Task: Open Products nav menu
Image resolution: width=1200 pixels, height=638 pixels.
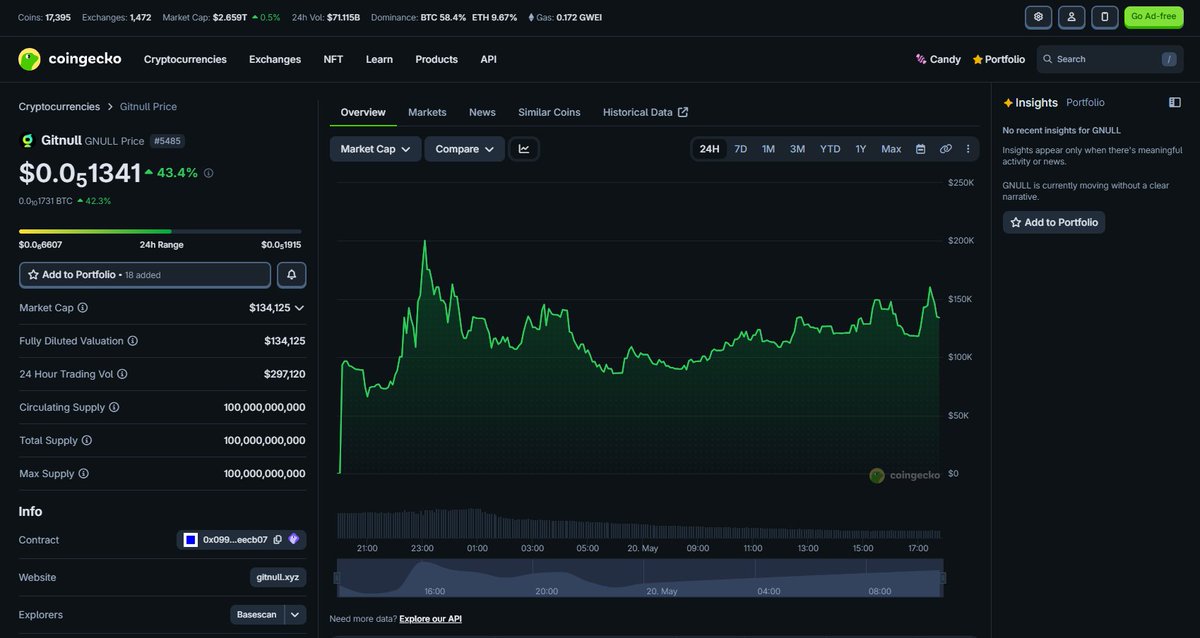Action: click(436, 59)
